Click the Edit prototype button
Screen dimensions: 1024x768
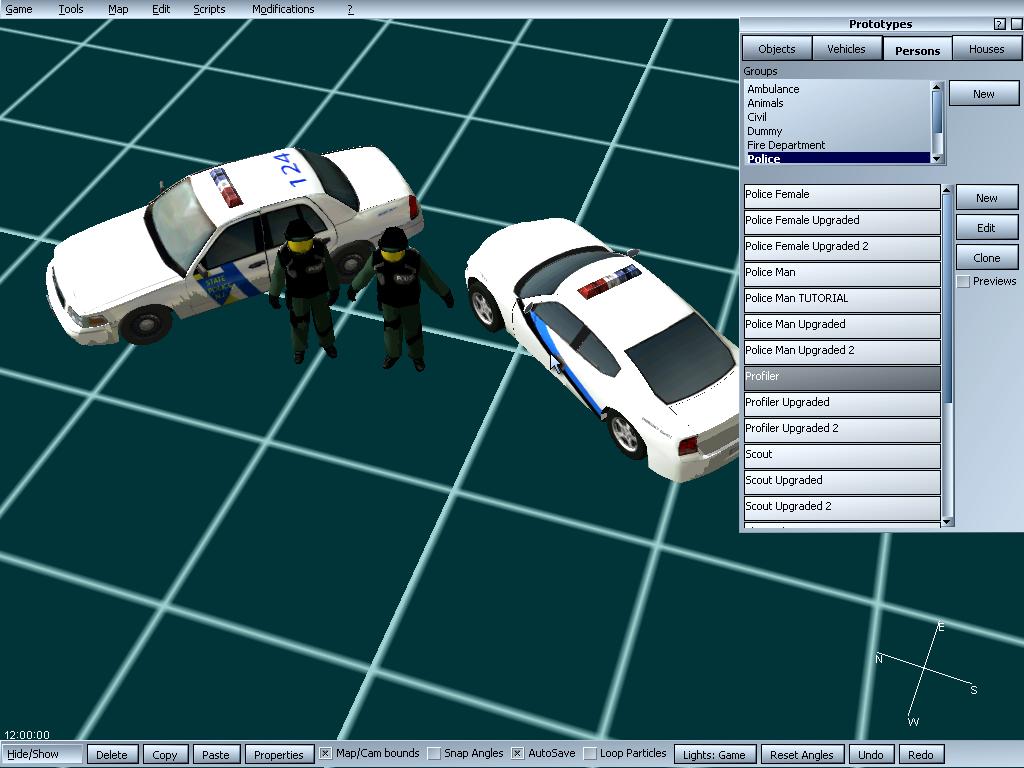point(987,228)
